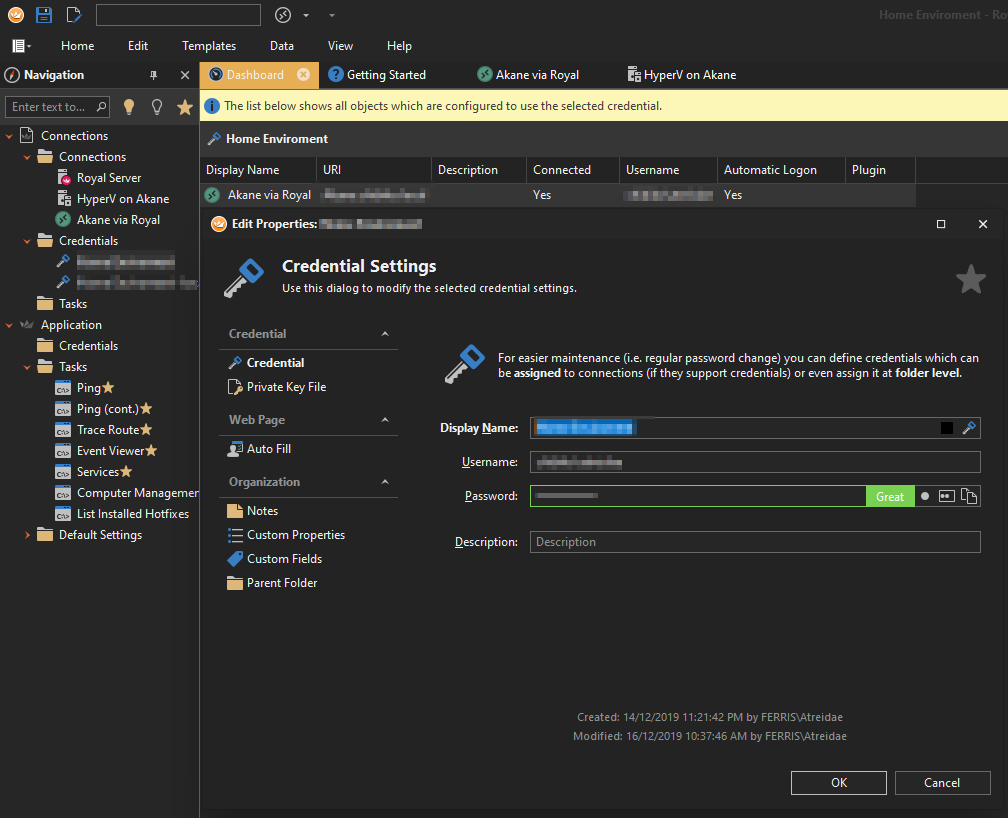Image resolution: width=1008 pixels, height=818 pixels.
Task: Collapse the Organization section
Action: click(385, 482)
